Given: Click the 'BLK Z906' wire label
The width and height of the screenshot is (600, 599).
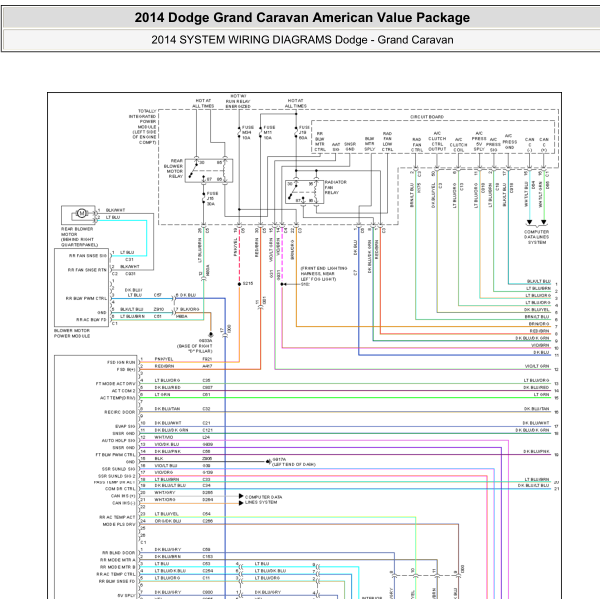Looking at the screenshot, I should [x=183, y=459].
